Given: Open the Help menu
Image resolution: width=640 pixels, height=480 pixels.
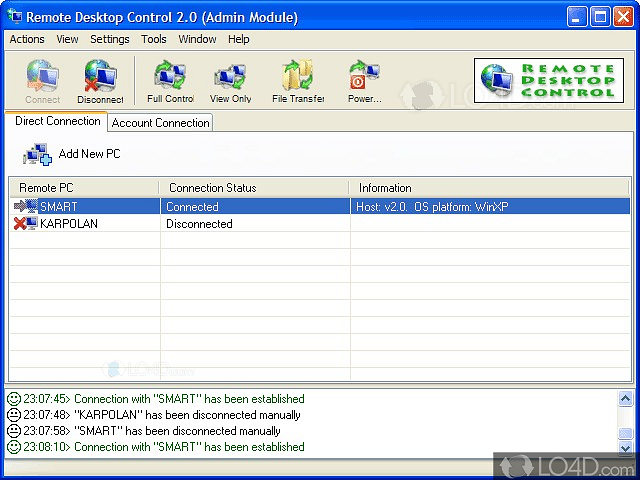Looking at the screenshot, I should point(239,39).
